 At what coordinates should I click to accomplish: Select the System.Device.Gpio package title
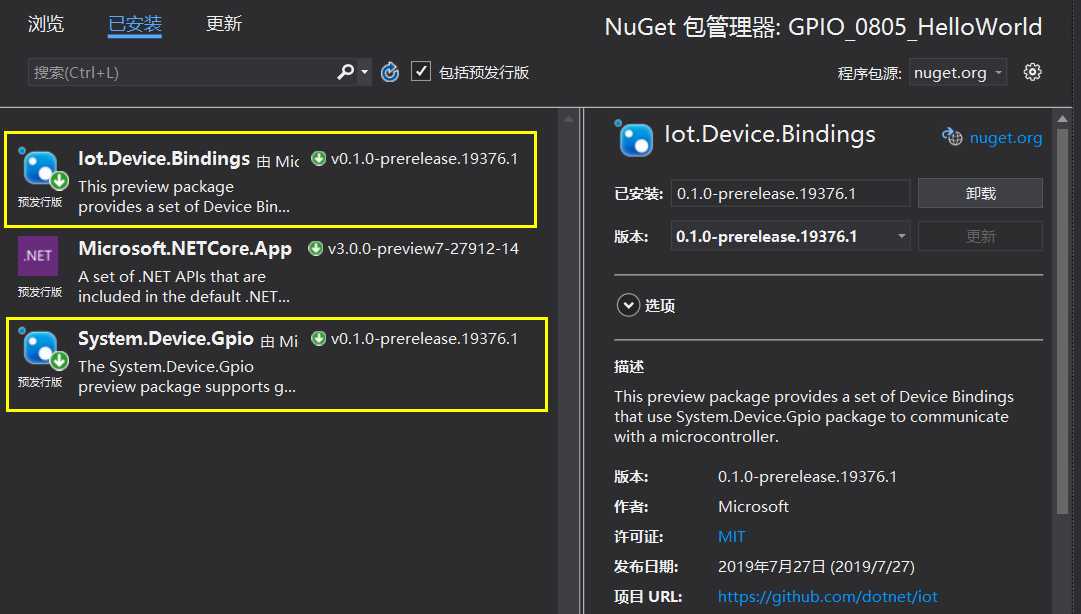[x=165, y=338]
